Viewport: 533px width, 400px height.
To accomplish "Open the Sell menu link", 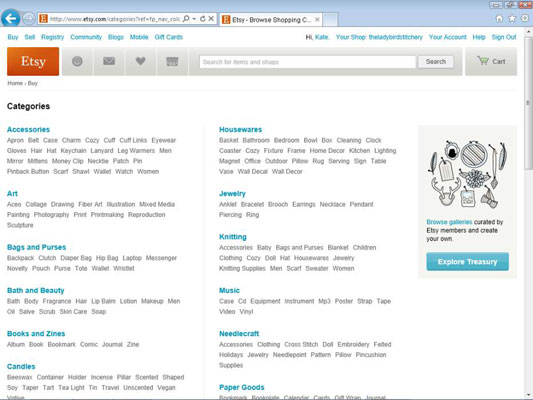I will [x=30, y=37].
